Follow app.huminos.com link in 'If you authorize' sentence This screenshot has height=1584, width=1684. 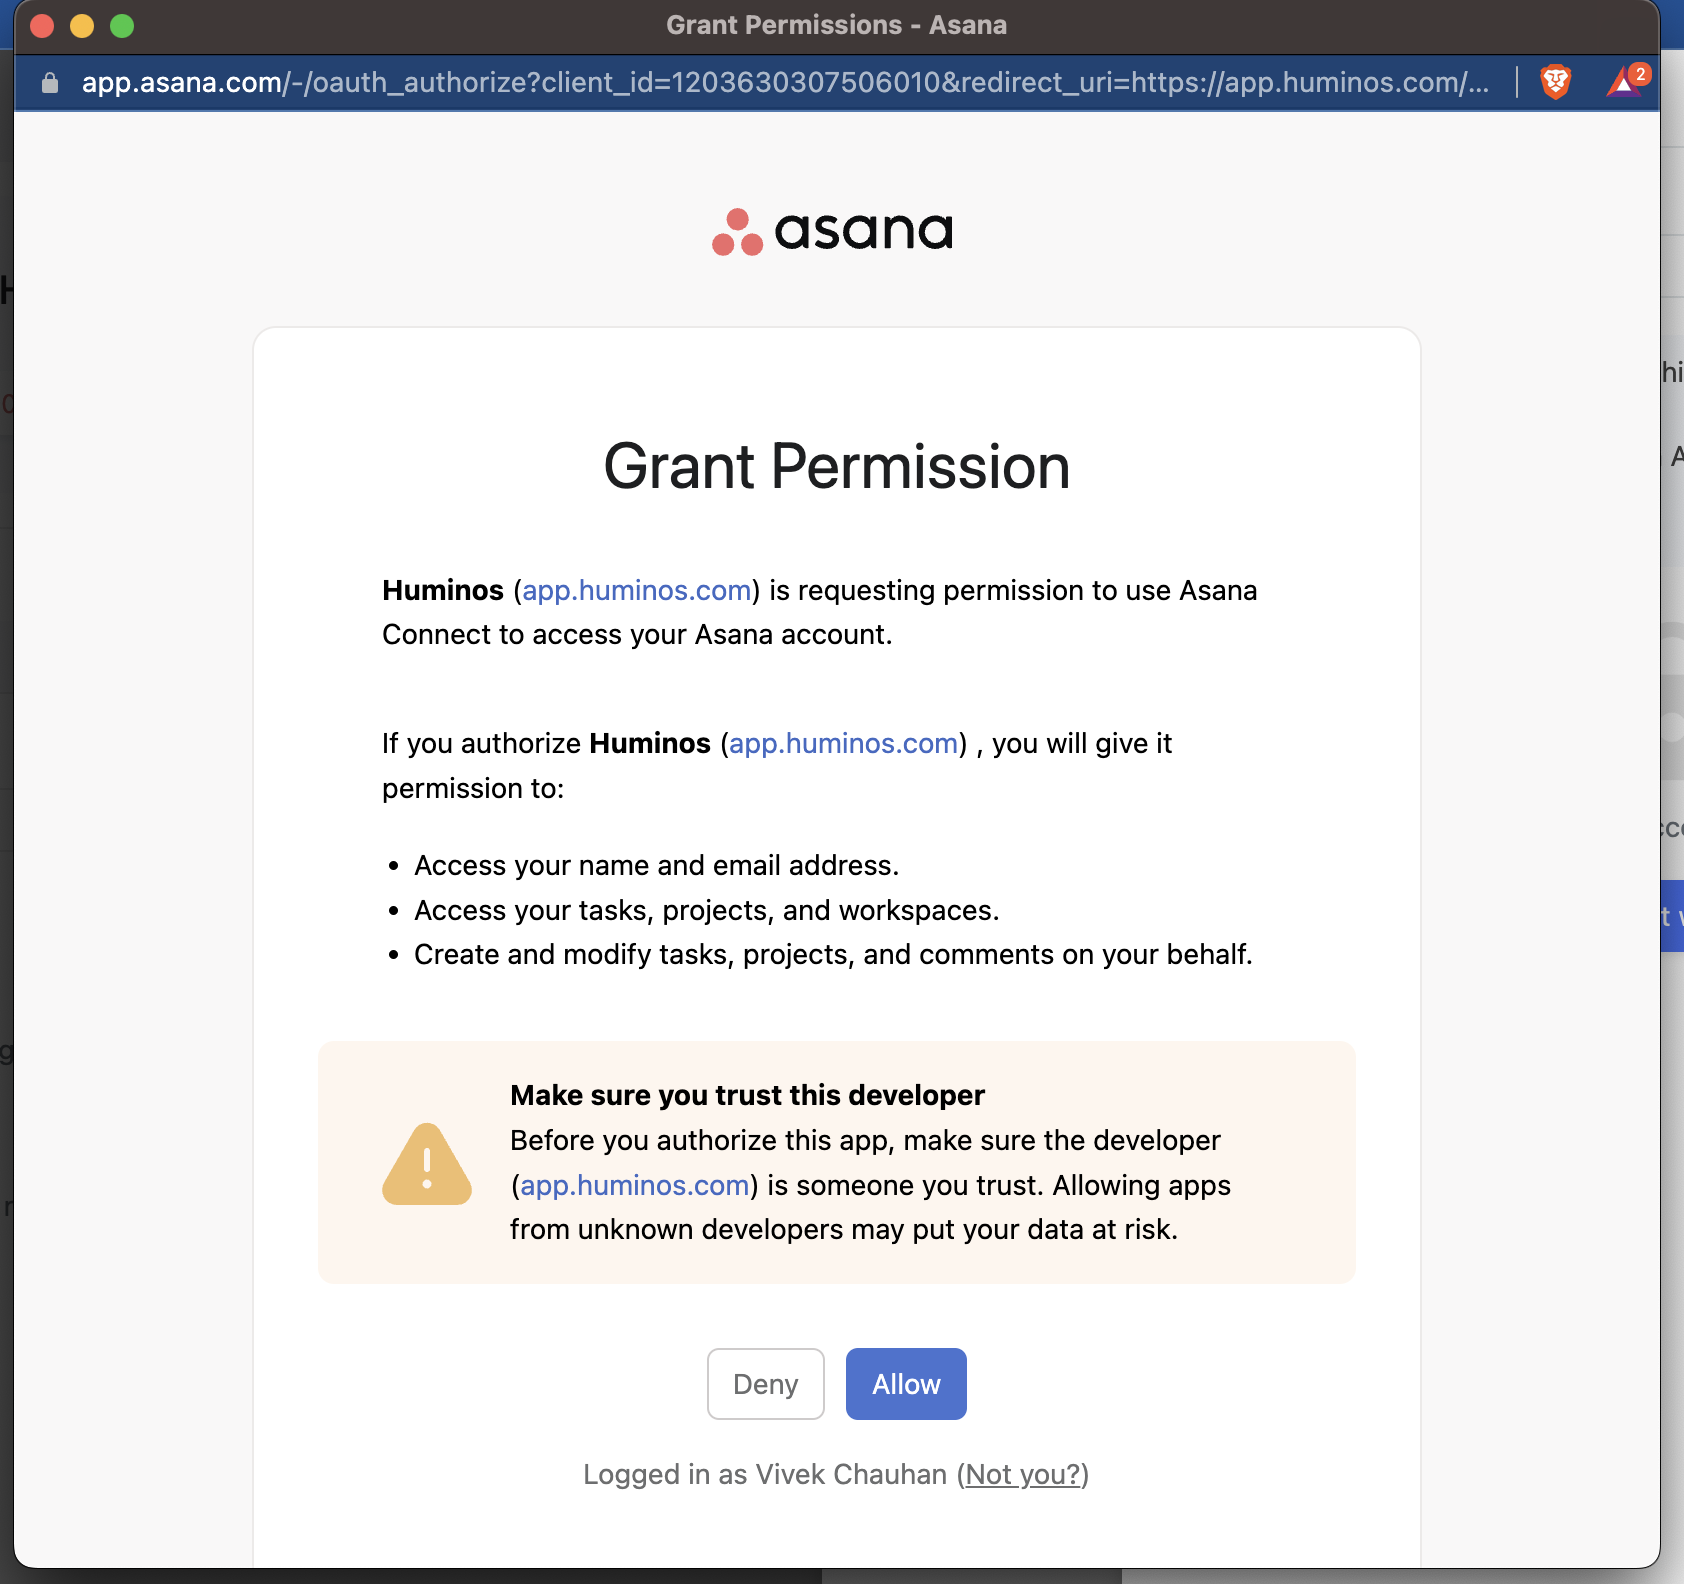[x=844, y=744]
